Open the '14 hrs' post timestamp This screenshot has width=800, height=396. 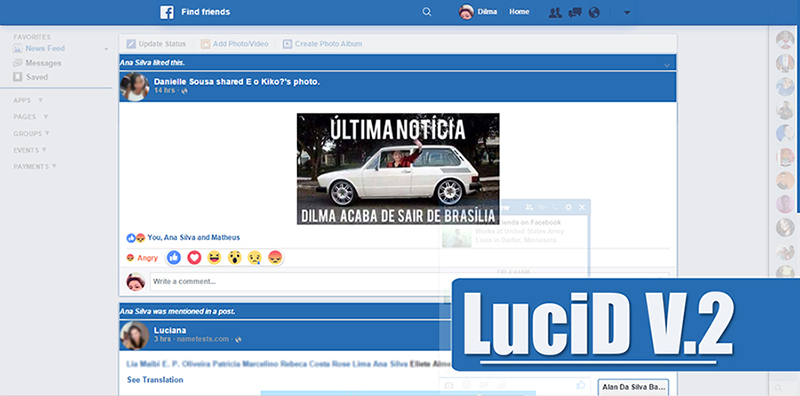pyautogui.click(x=164, y=90)
